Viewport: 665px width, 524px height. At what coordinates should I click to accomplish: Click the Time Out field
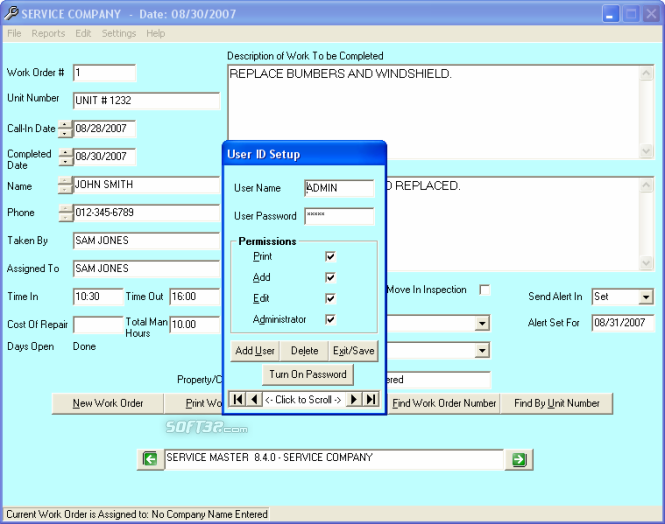pos(195,297)
